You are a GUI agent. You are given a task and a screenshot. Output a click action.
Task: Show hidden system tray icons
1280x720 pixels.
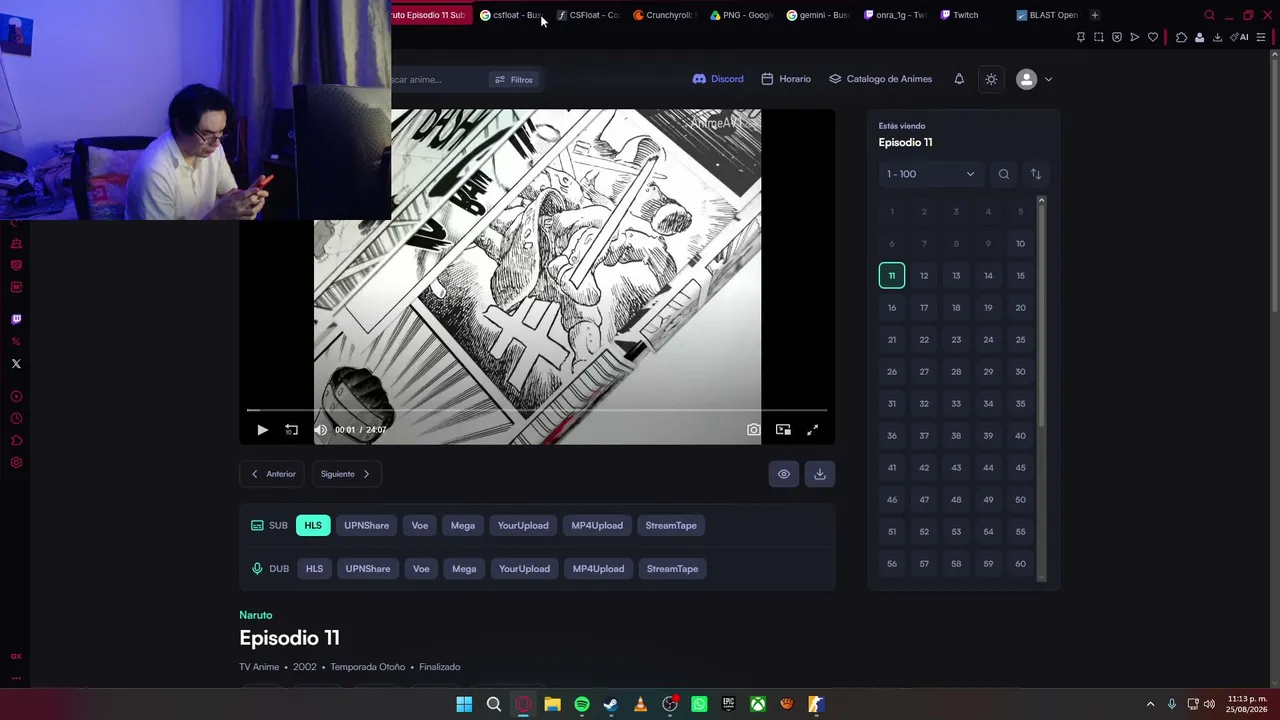(x=1150, y=704)
